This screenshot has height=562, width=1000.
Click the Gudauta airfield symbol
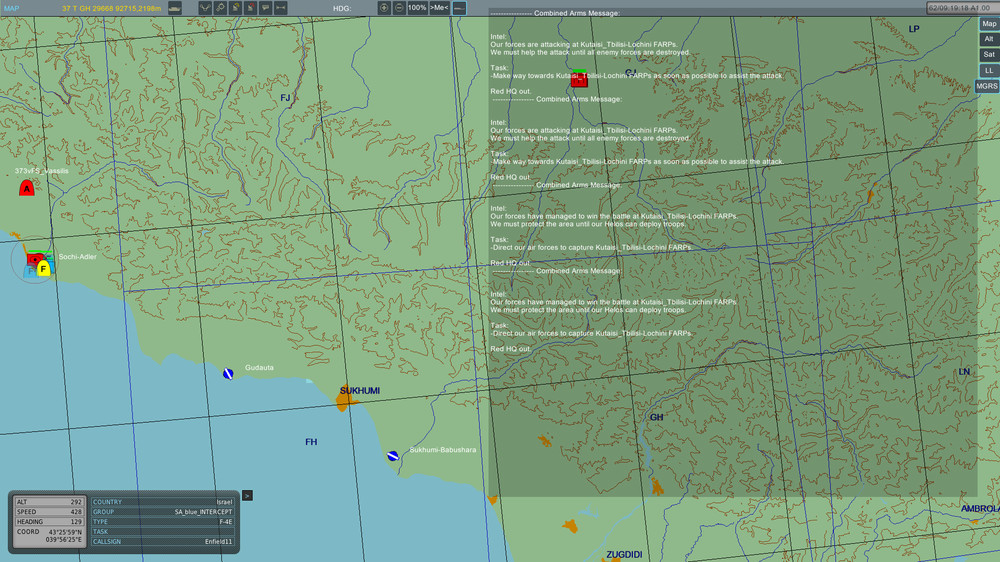point(228,374)
